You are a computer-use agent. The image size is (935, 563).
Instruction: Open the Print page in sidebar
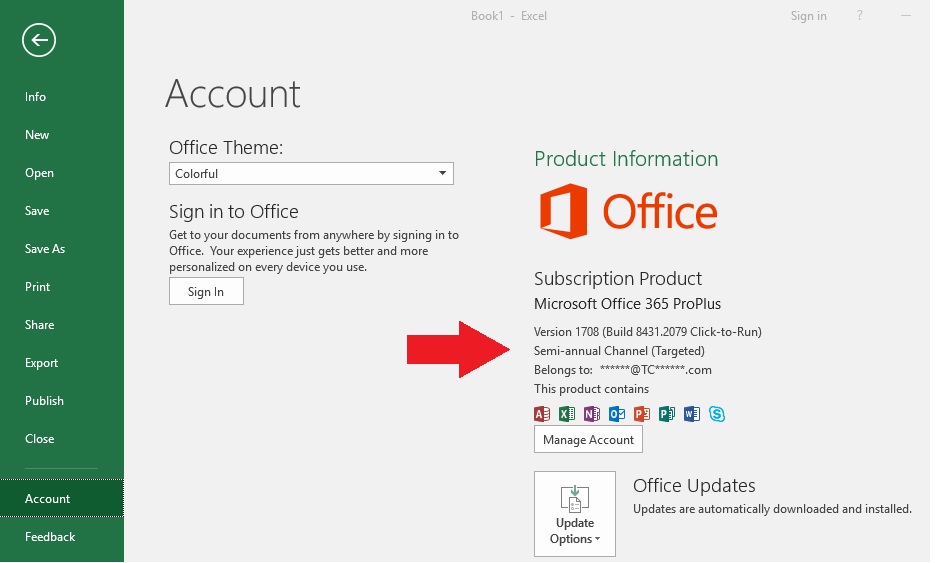pyautogui.click(x=38, y=287)
